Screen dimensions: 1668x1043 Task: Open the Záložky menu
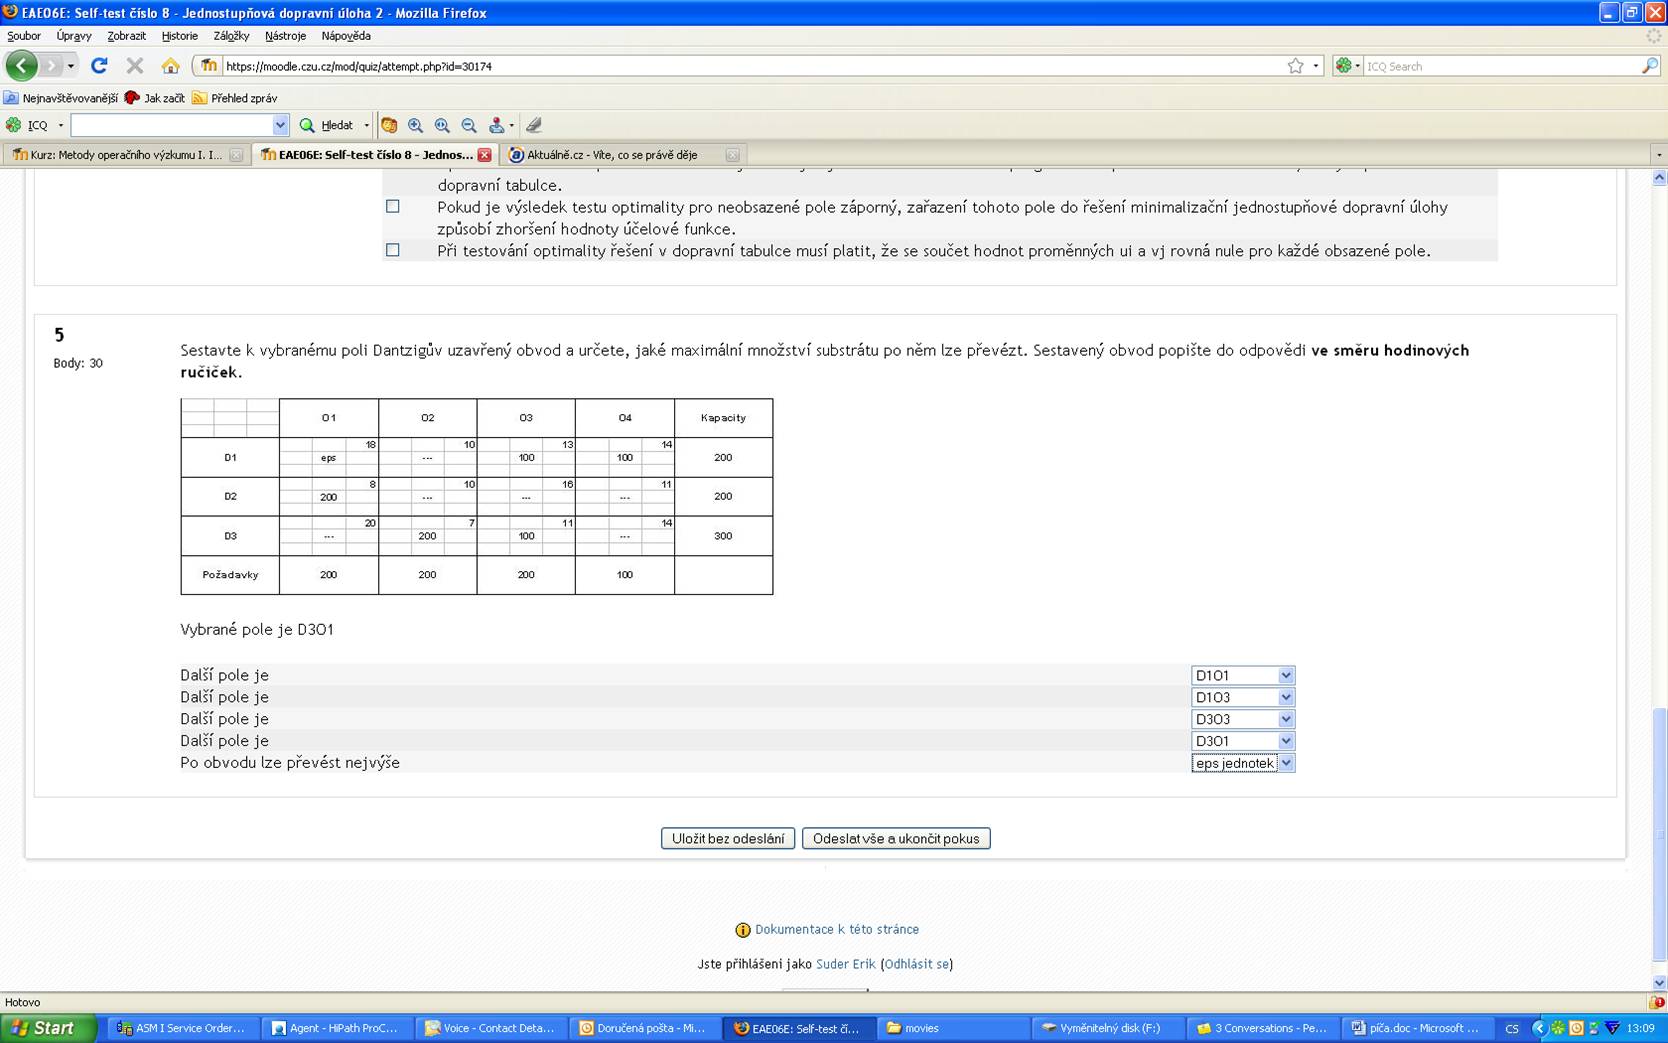coord(231,36)
